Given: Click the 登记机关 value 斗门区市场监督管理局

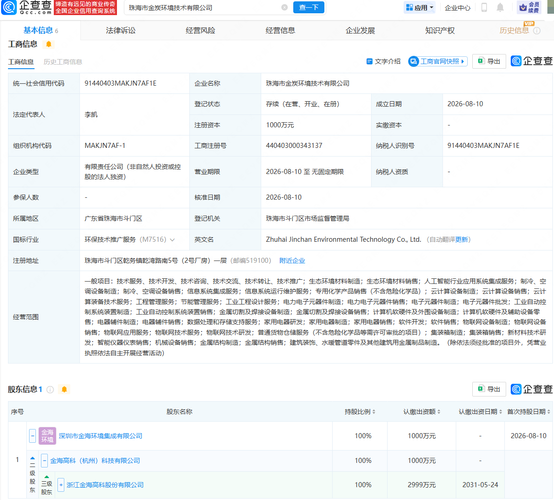Looking at the screenshot, I should click(x=307, y=218).
